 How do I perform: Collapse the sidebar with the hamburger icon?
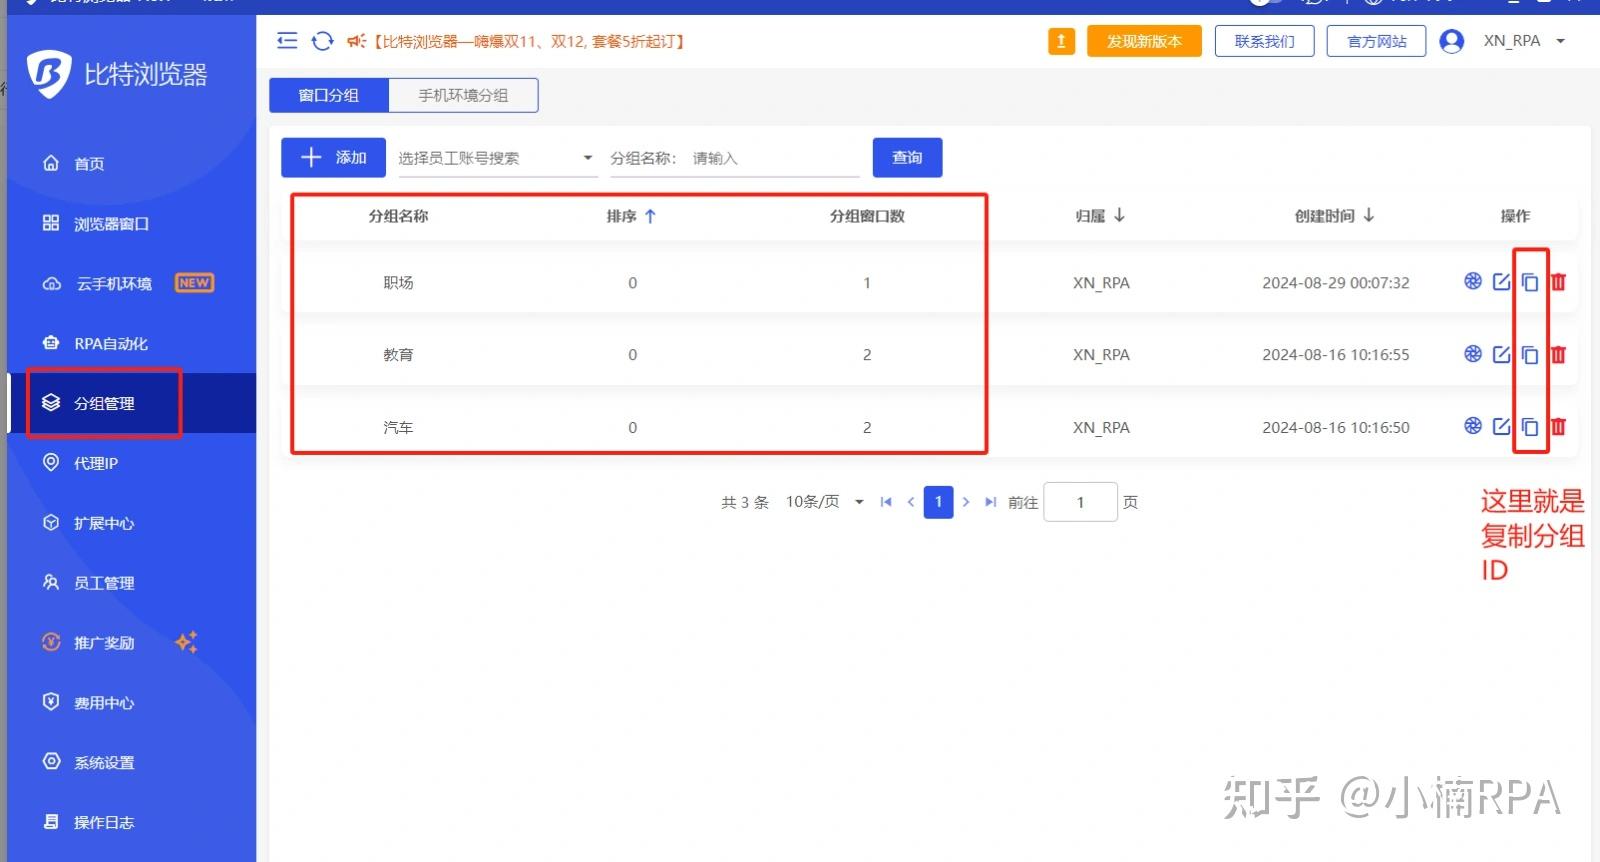click(287, 41)
